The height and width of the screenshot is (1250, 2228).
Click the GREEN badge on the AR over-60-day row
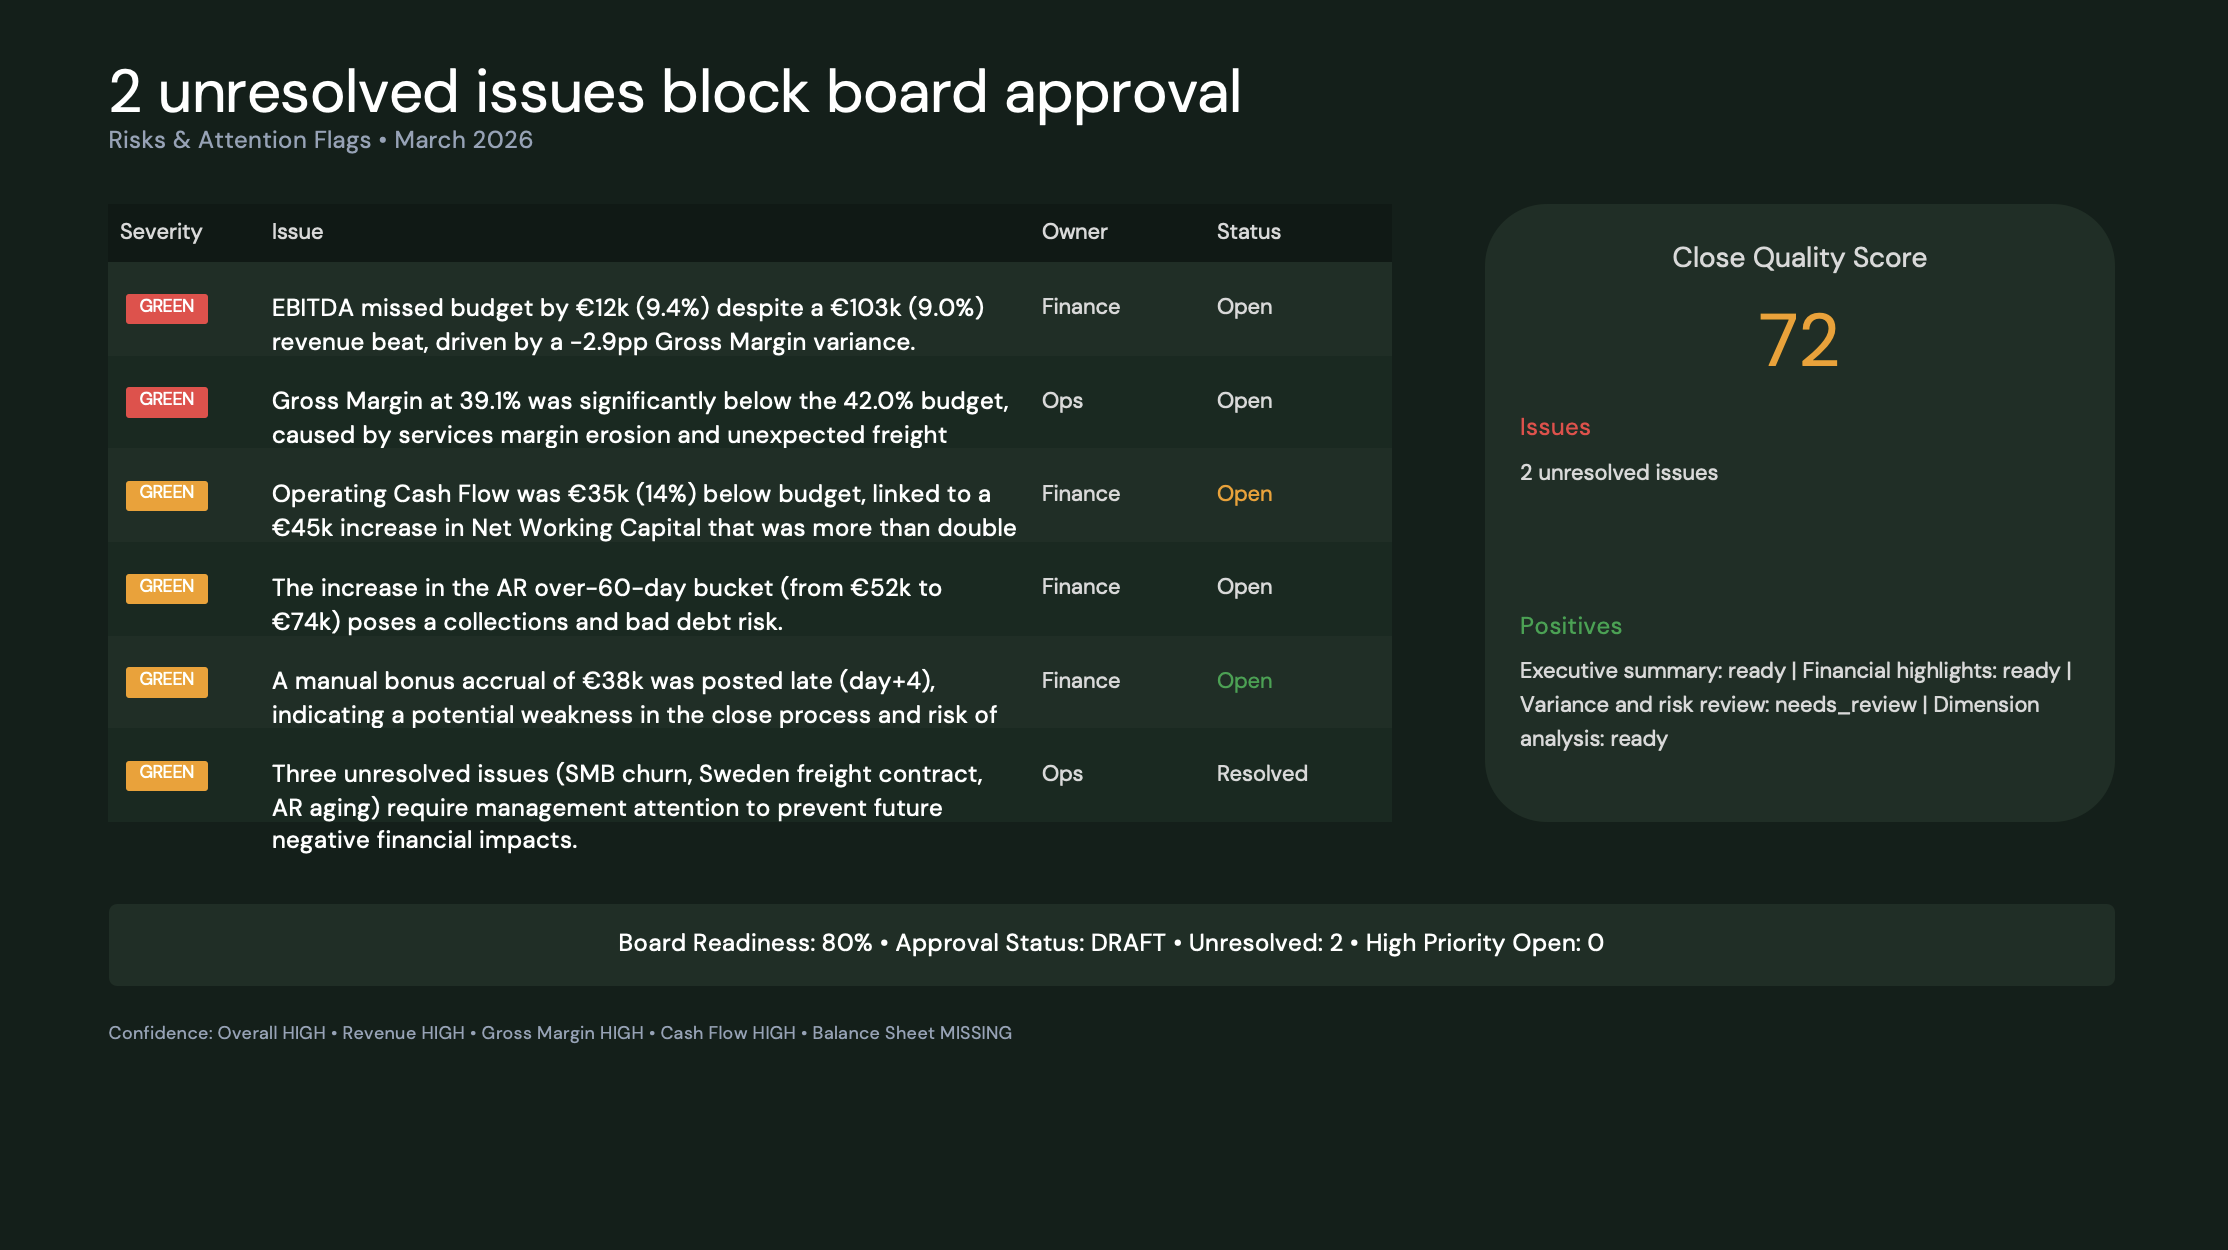[167, 587]
